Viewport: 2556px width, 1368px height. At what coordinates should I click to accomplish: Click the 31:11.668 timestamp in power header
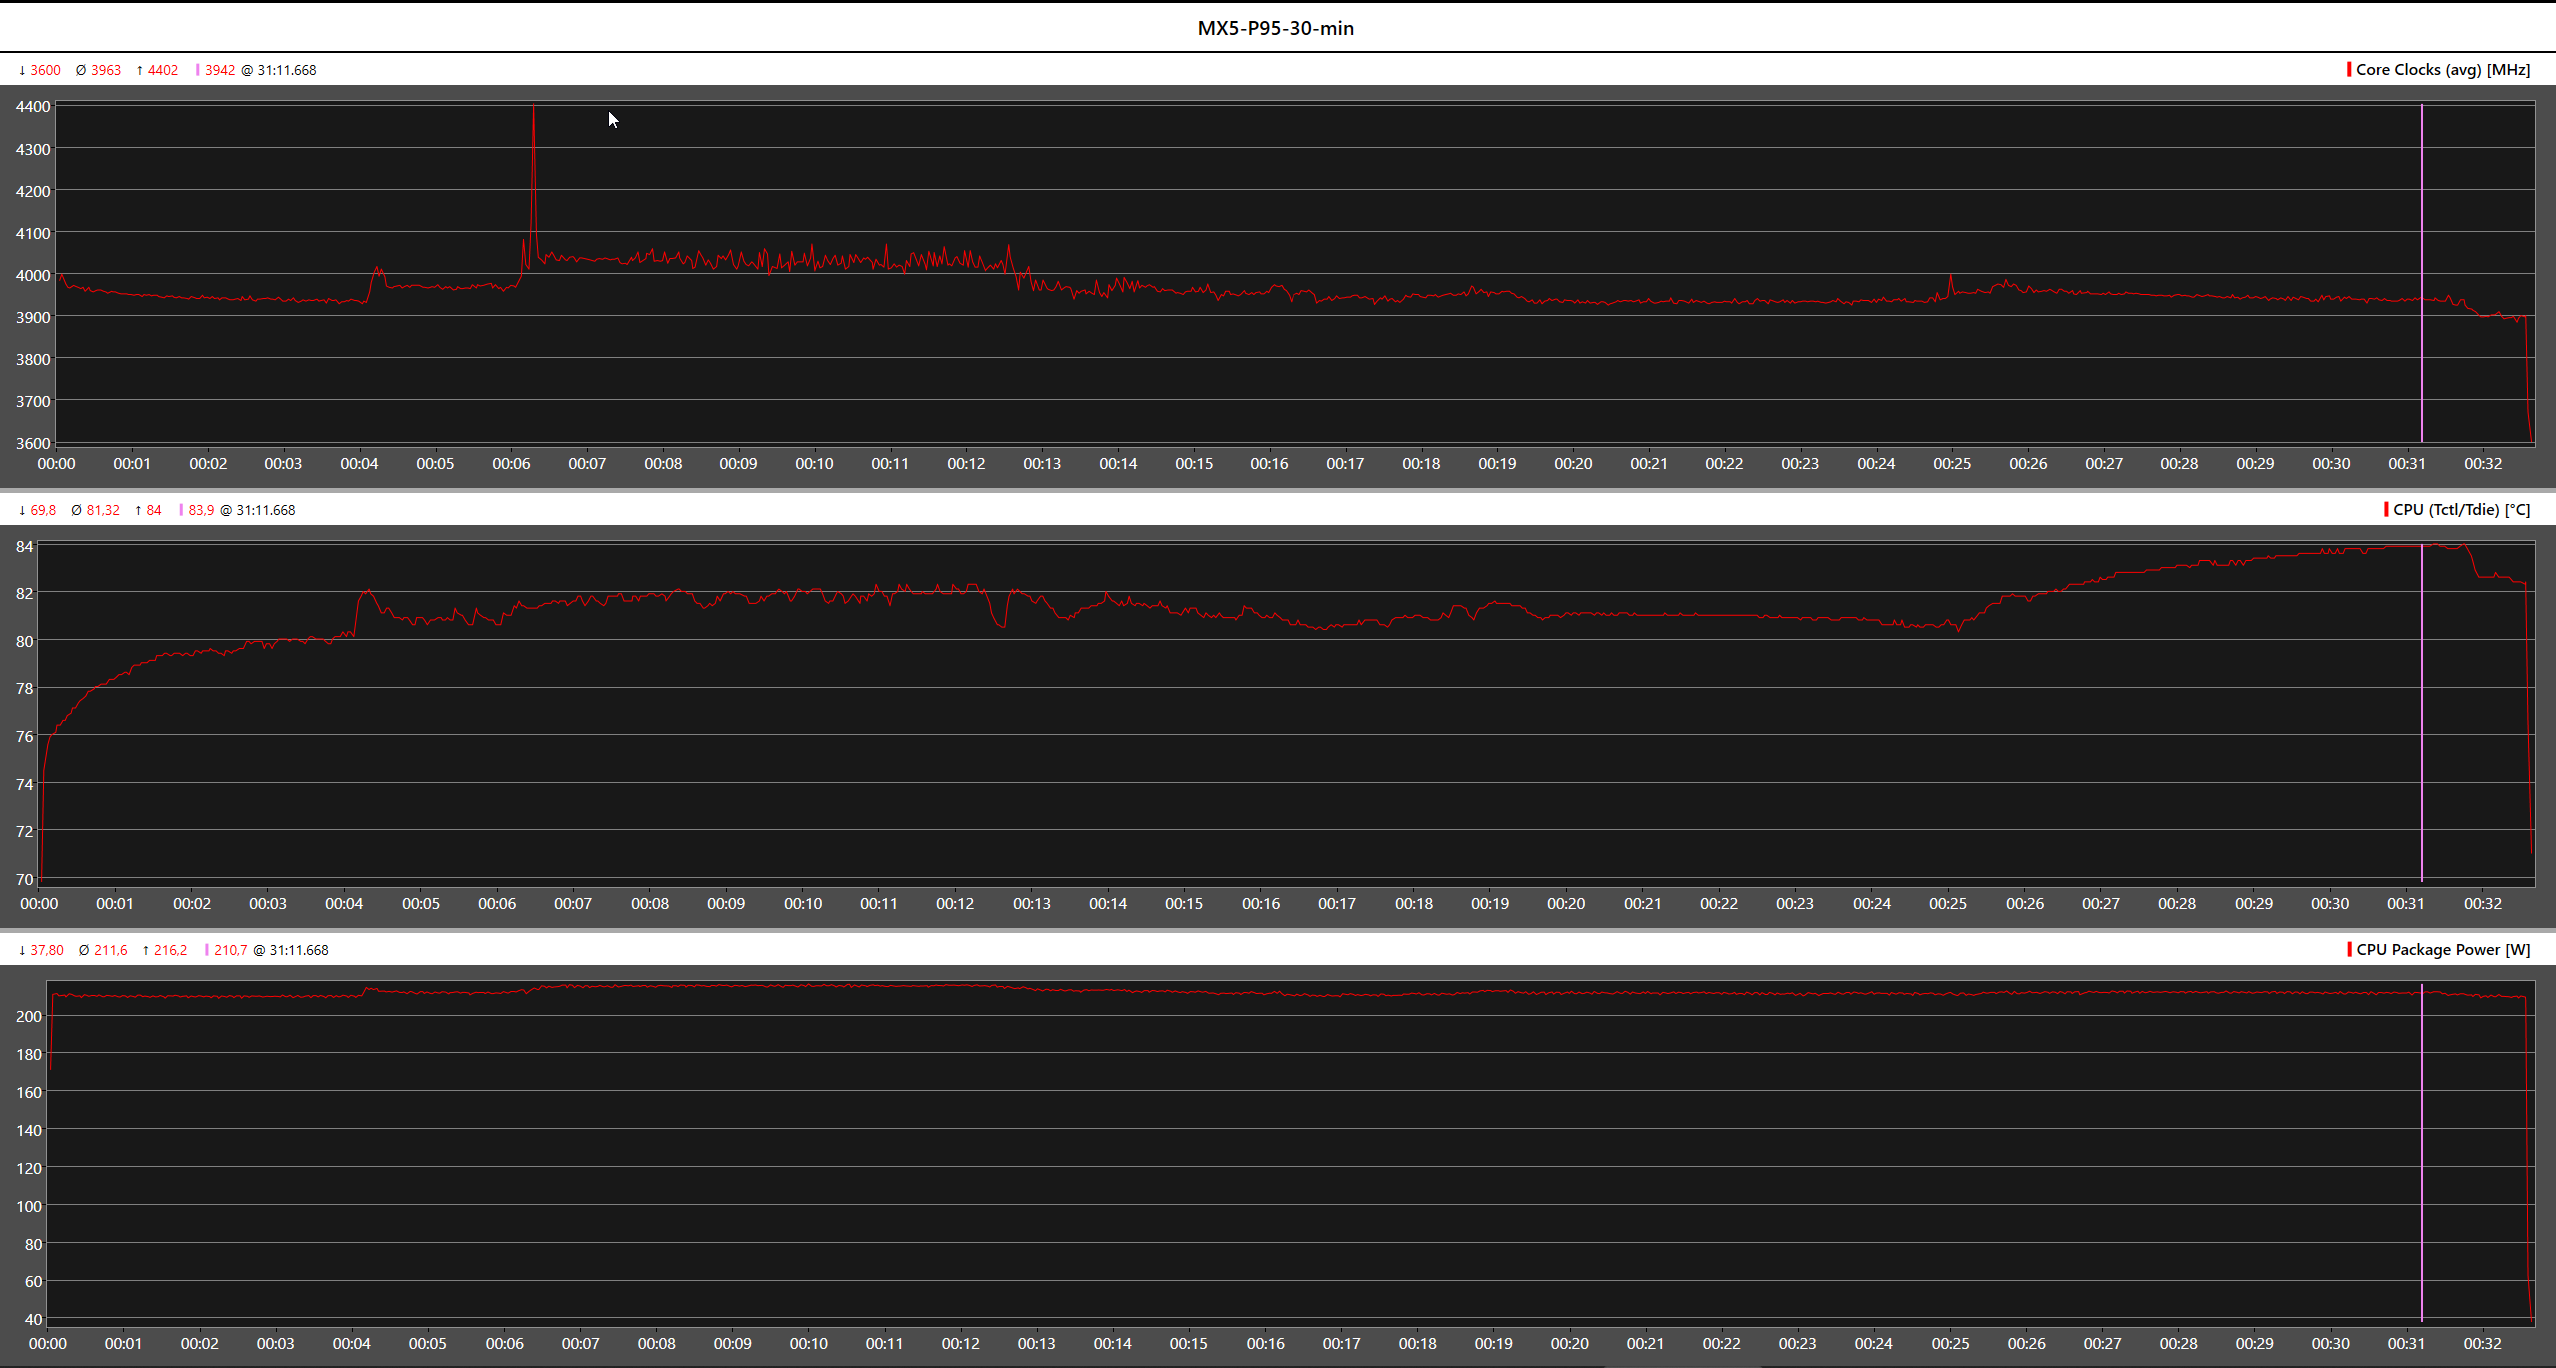click(298, 950)
